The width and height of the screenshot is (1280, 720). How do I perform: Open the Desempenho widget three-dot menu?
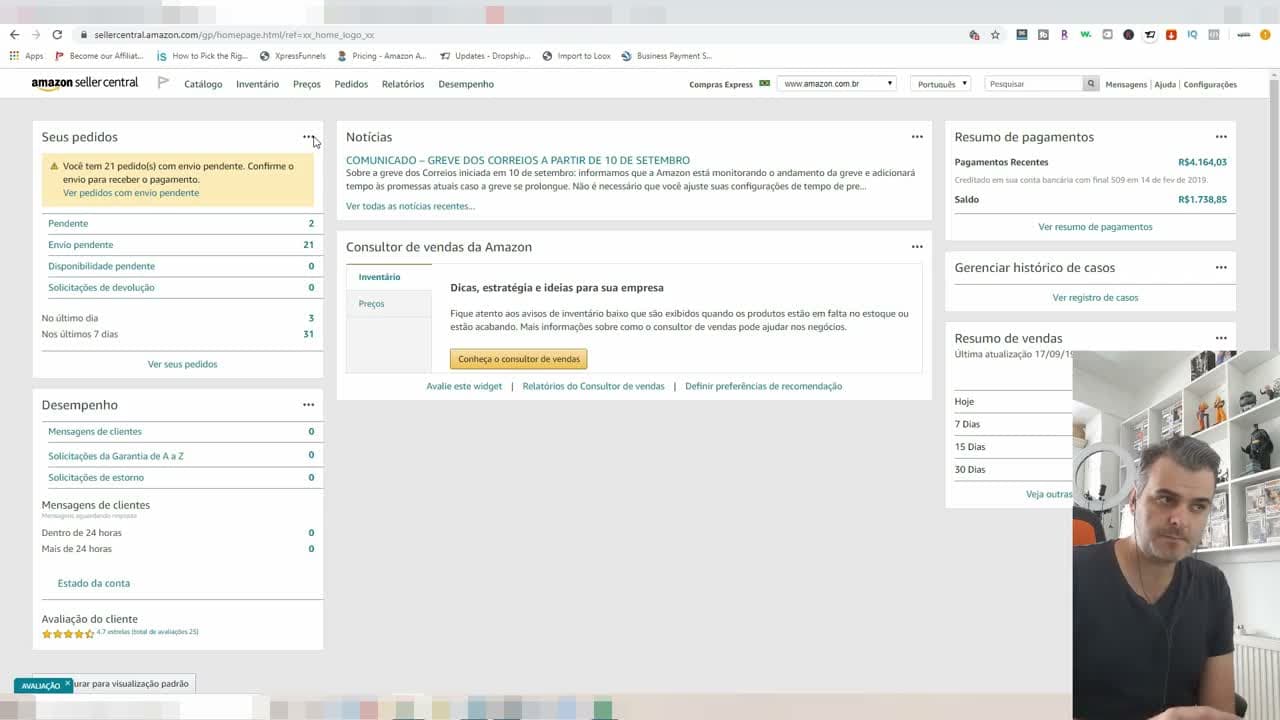point(308,405)
